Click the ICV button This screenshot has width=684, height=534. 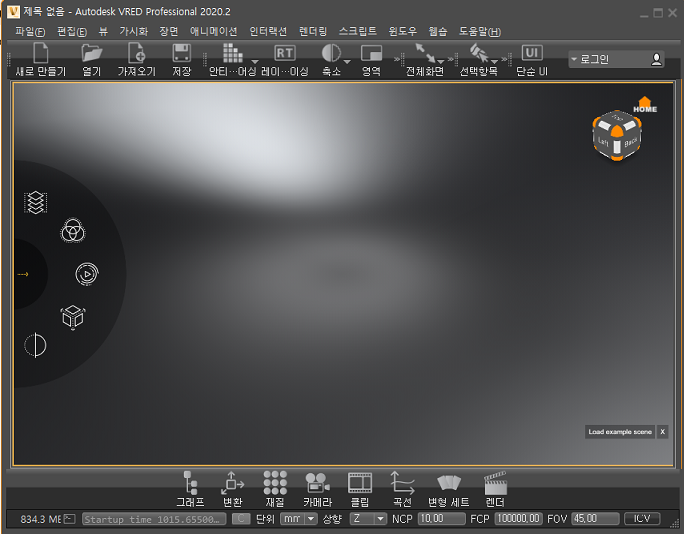click(642, 519)
